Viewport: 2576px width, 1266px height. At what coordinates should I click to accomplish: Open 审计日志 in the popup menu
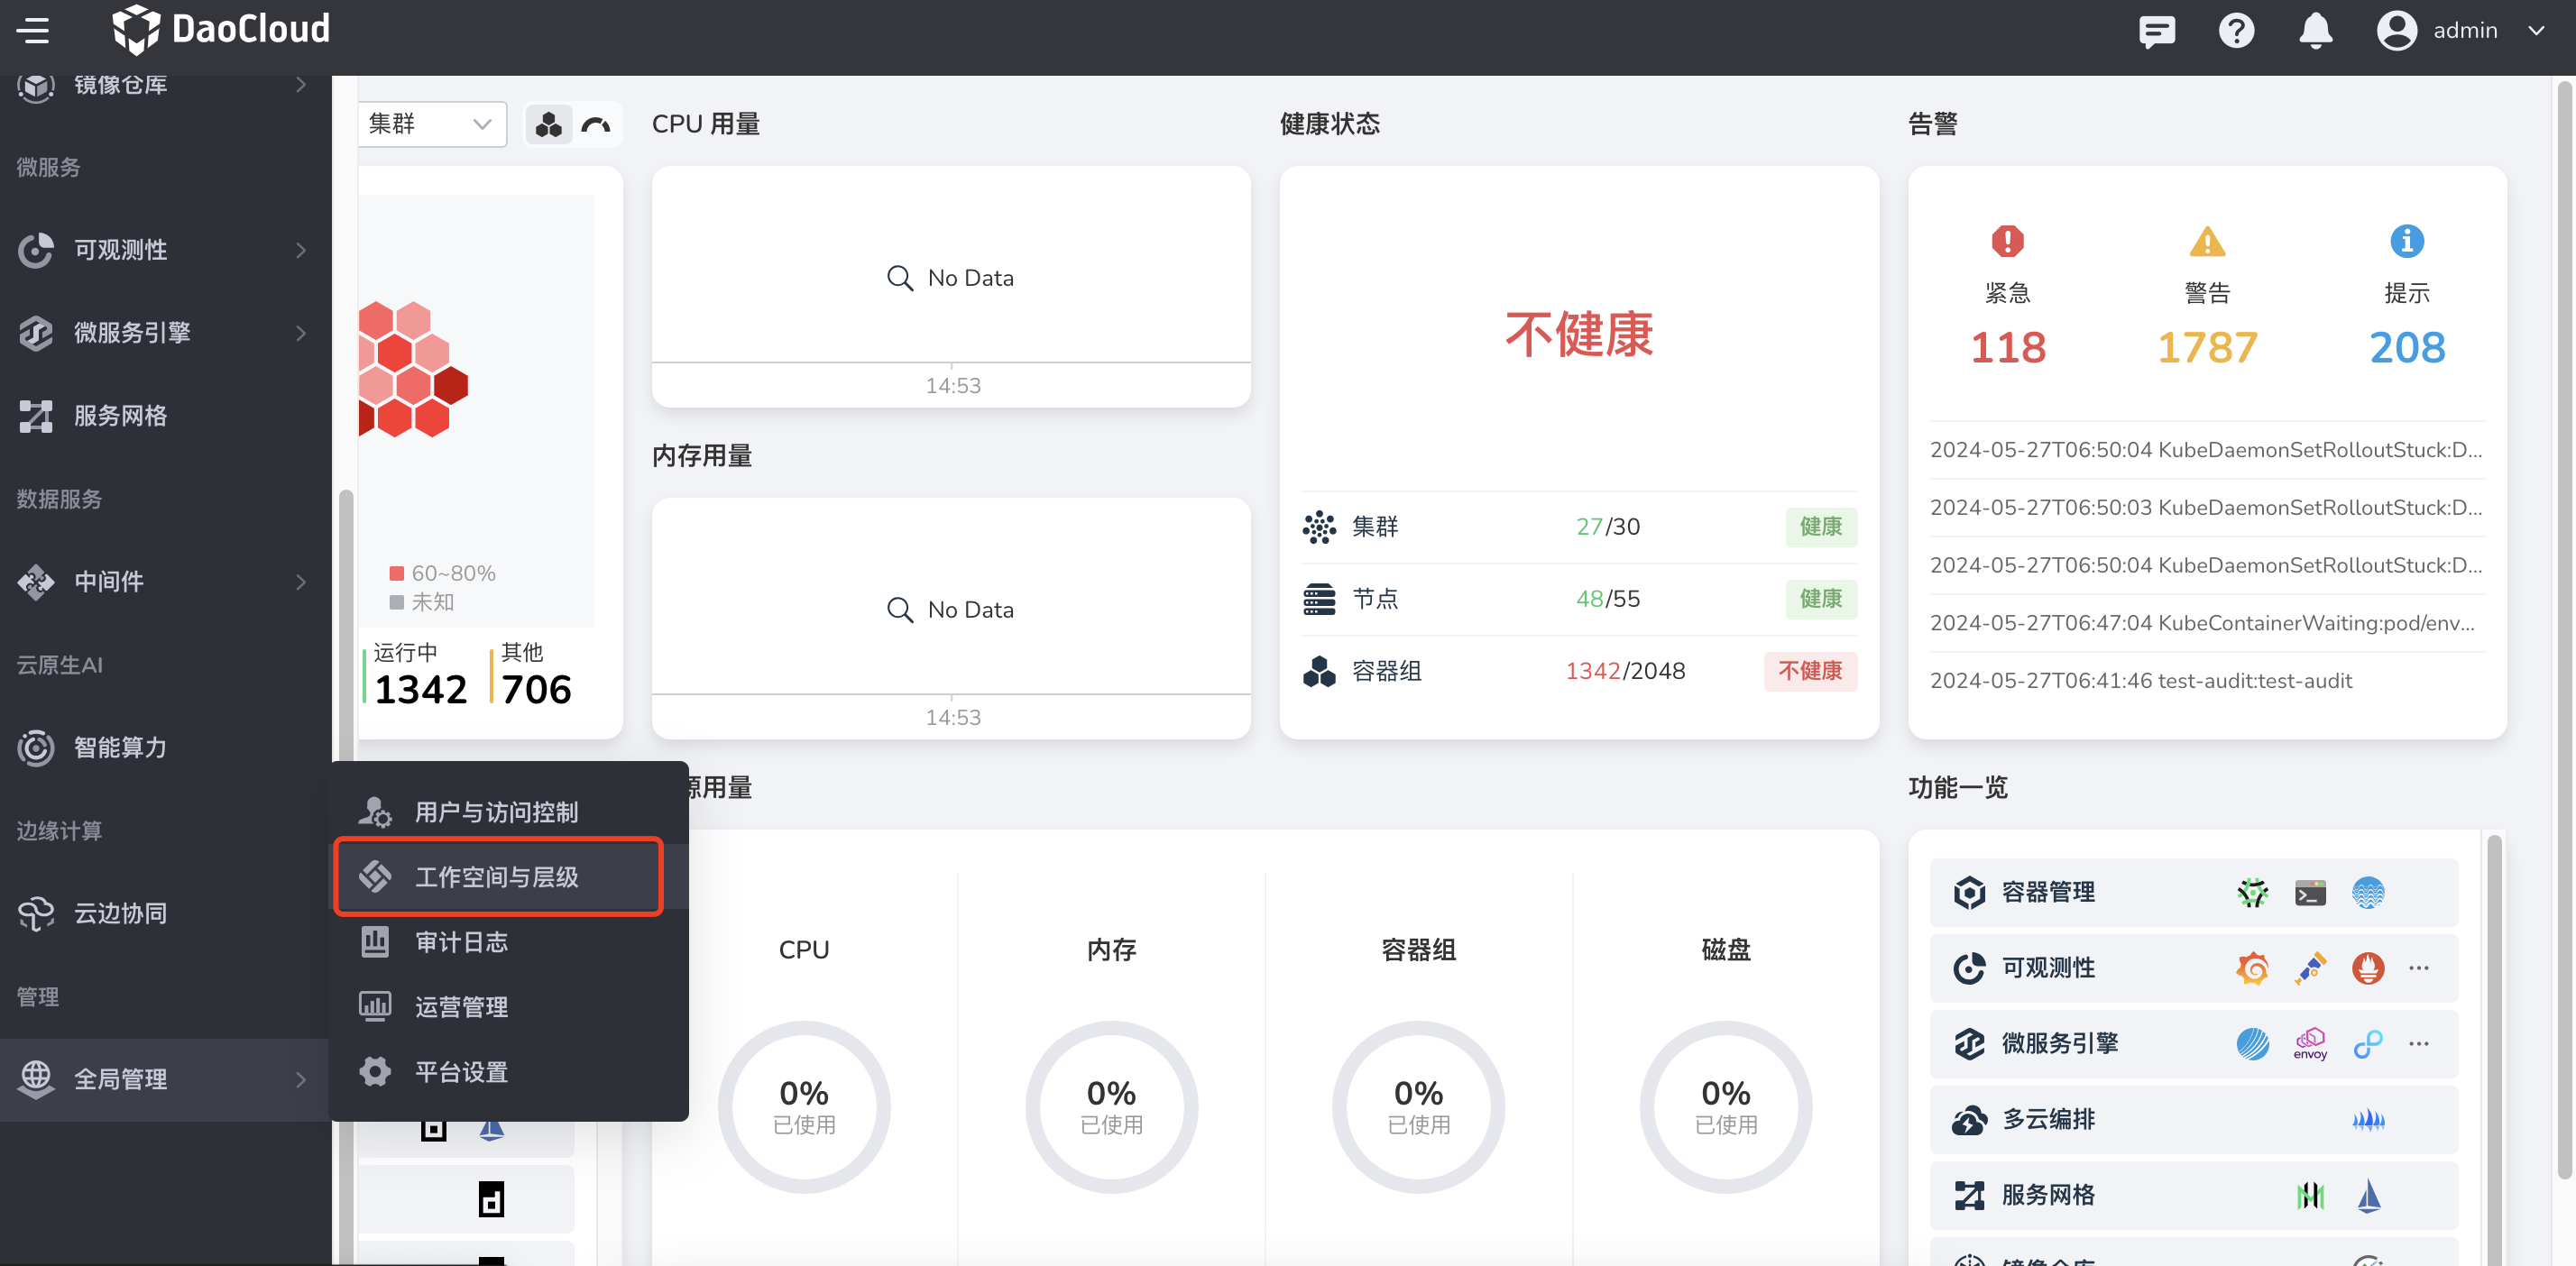462,941
